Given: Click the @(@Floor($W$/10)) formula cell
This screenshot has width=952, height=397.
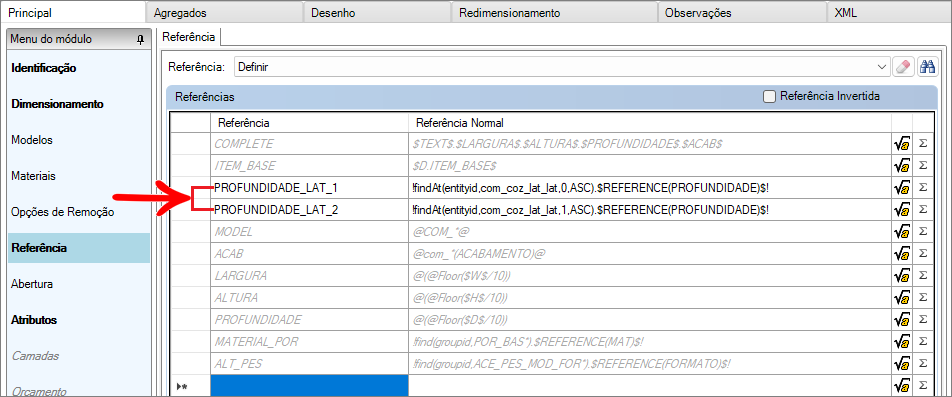Looking at the screenshot, I should 650,276.
